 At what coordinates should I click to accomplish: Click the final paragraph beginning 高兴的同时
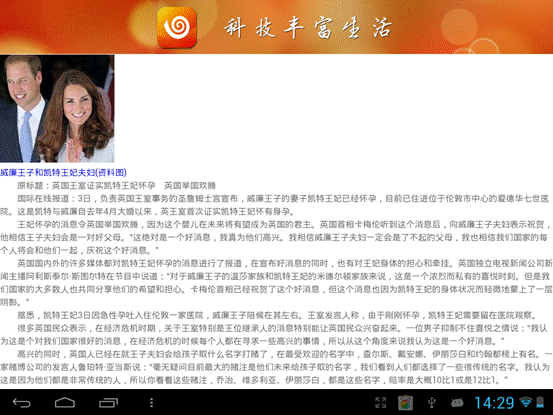click(276, 367)
